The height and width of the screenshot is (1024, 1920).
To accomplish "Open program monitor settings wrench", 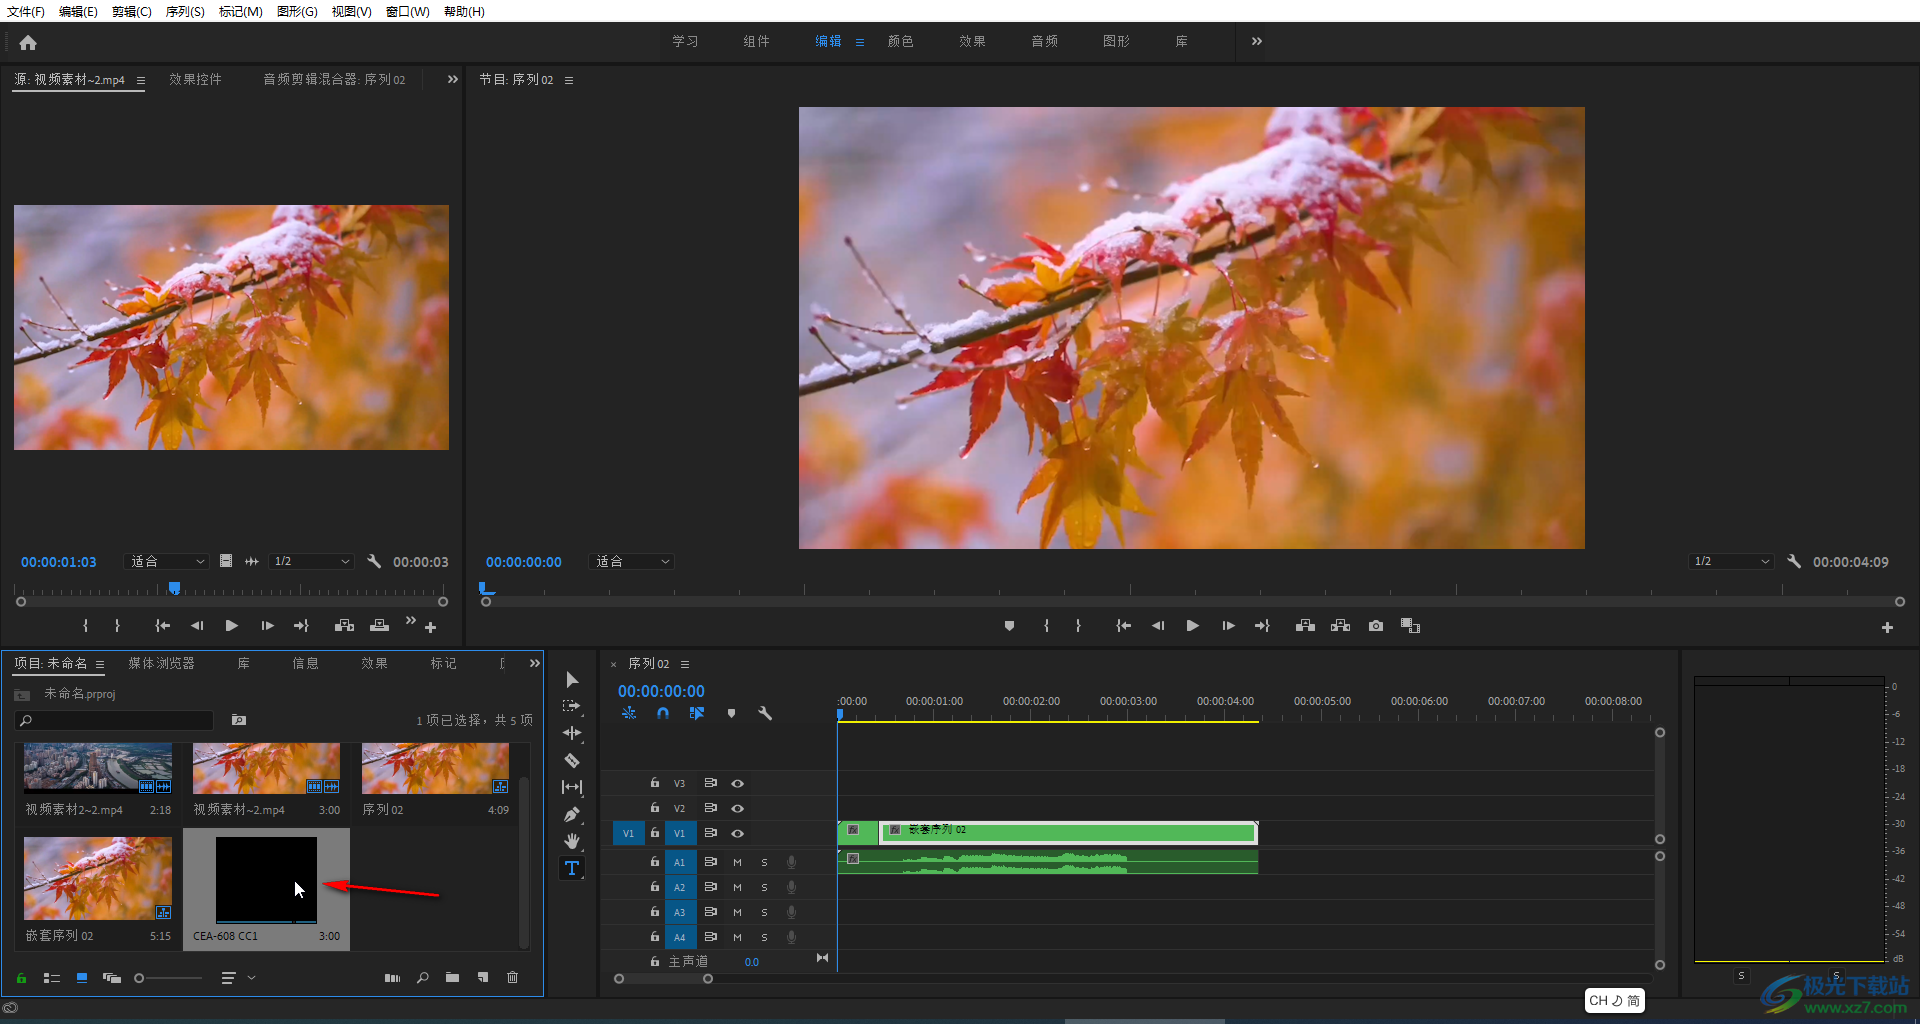I will pyautogui.click(x=1794, y=562).
